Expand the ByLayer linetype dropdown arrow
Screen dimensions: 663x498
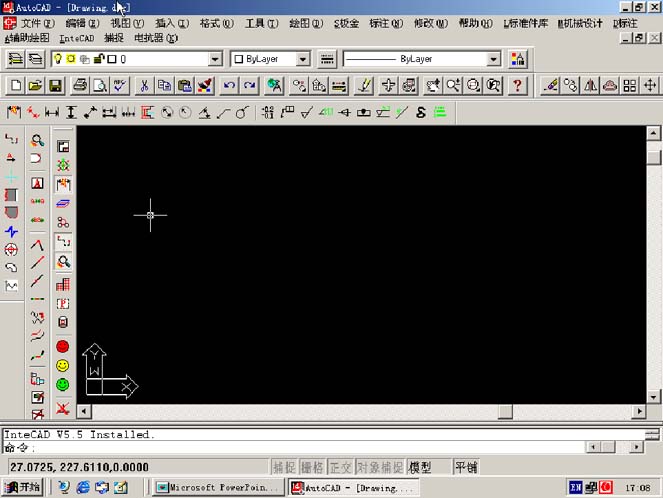point(493,59)
